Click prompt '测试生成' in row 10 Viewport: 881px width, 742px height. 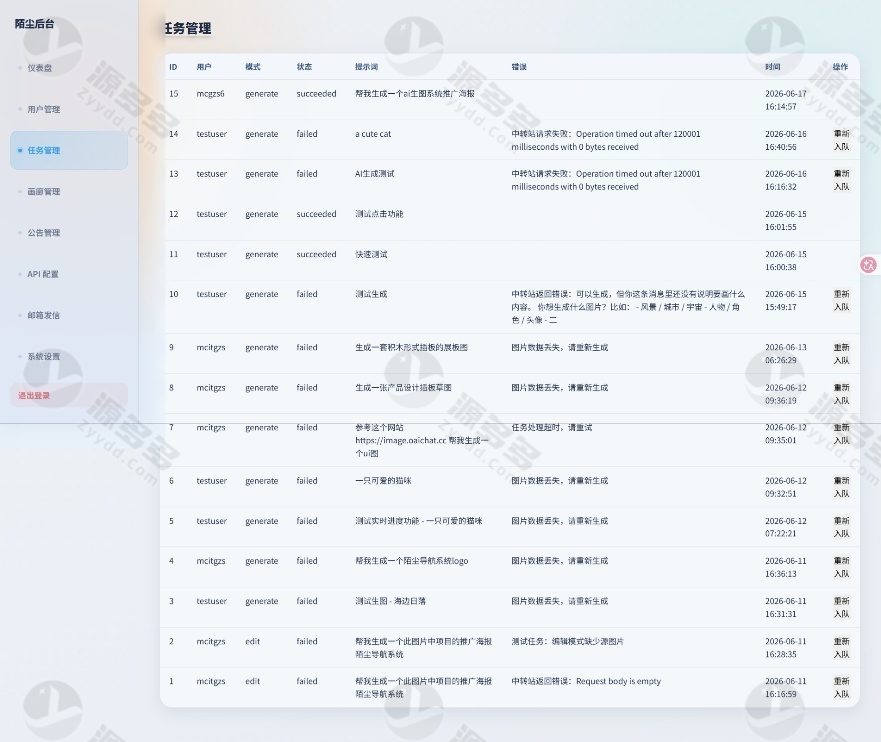pyautogui.click(x=371, y=294)
